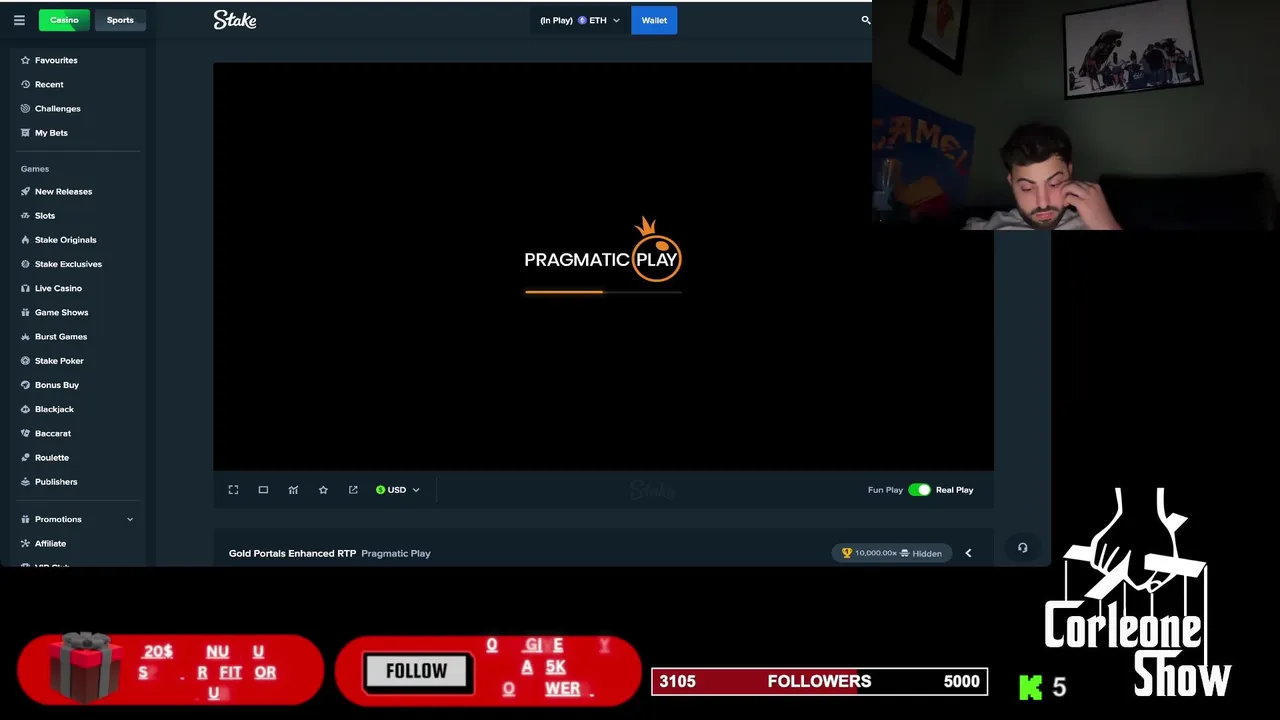Expand the Promotions section
The height and width of the screenshot is (720, 1280).
point(77,519)
